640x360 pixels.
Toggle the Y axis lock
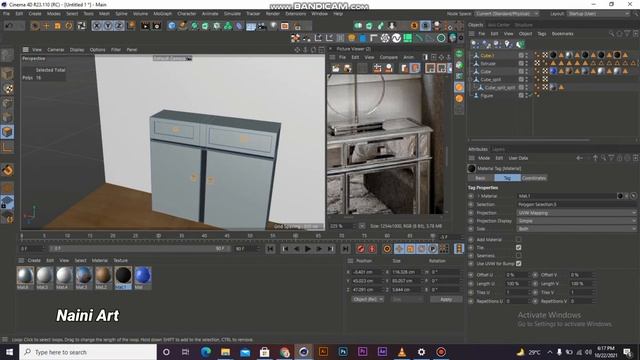[x=108, y=26]
